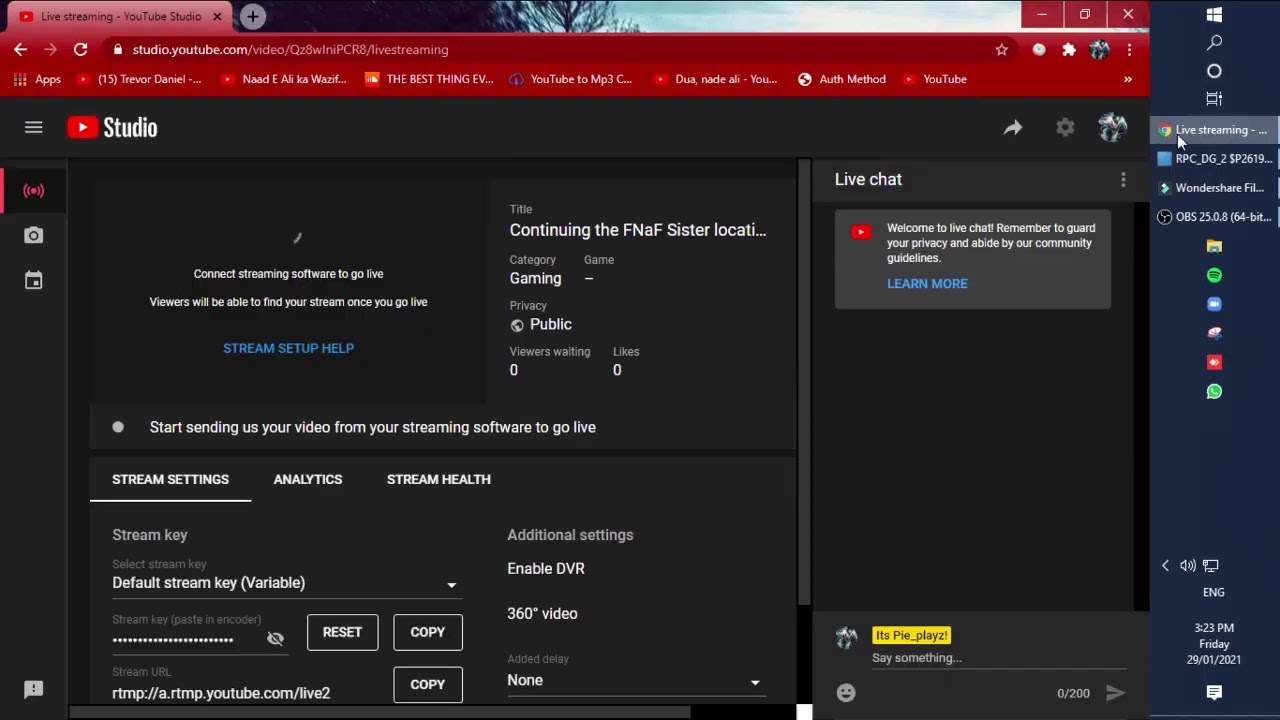Switch to Stream Settings tab

click(170, 479)
